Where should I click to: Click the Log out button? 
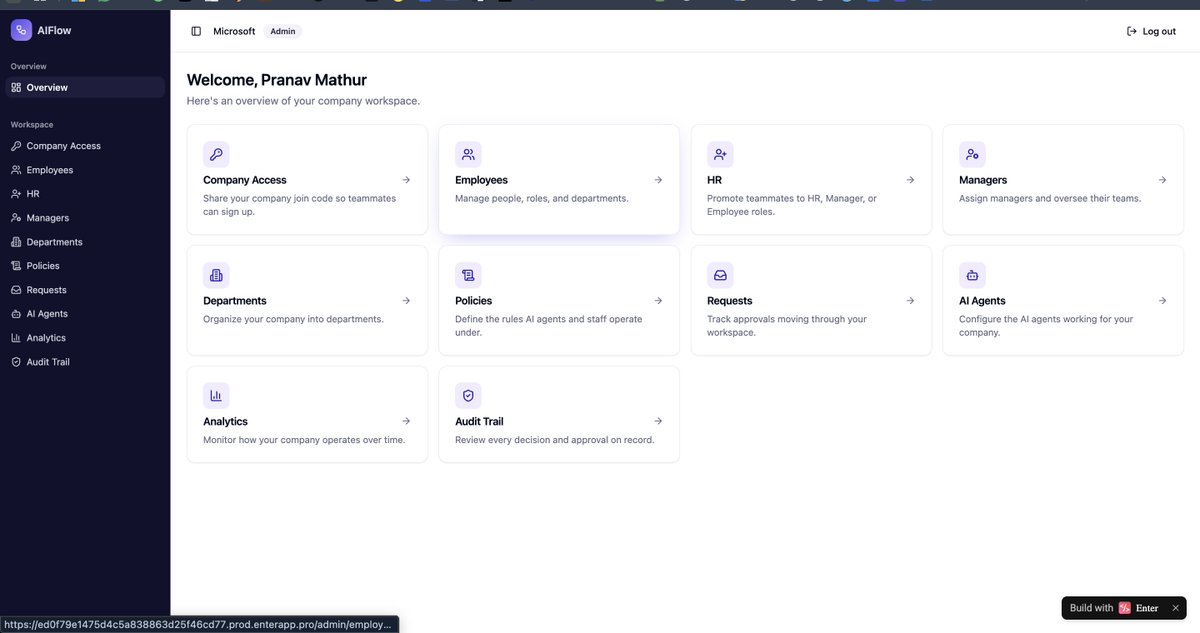click(x=1151, y=31)
